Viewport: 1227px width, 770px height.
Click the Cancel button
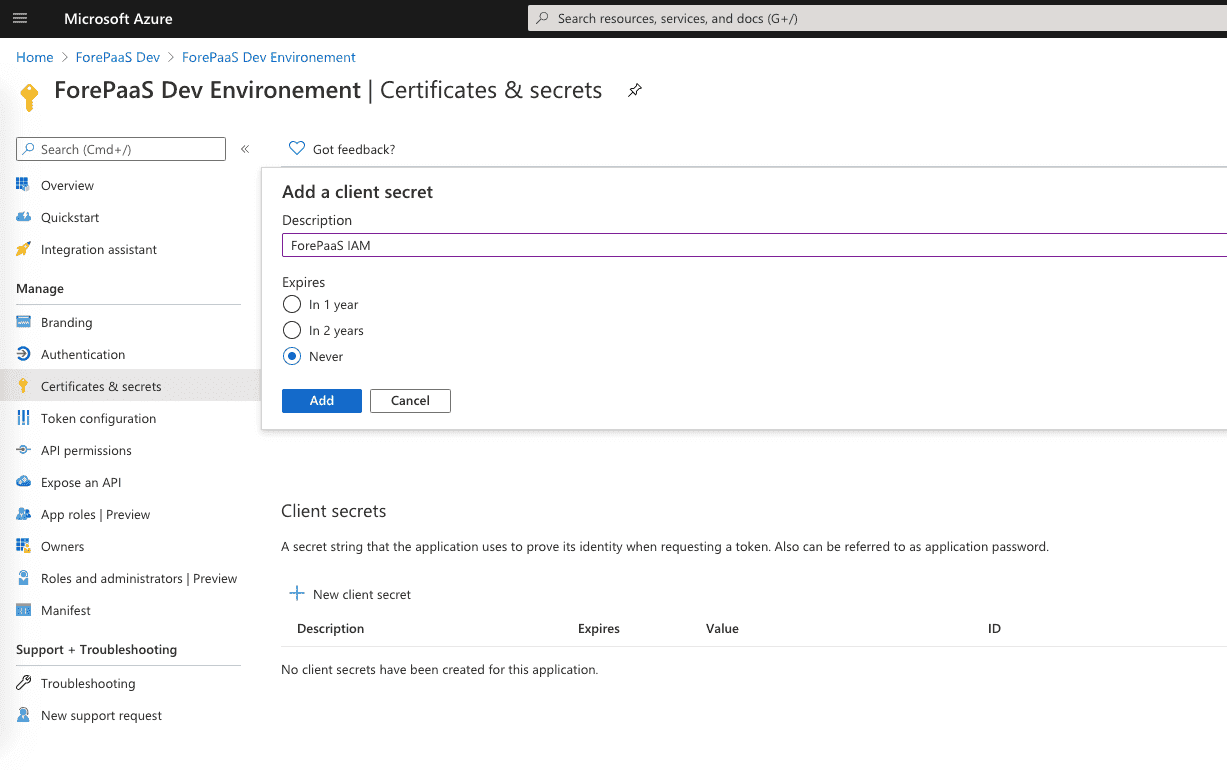(410, 400)
